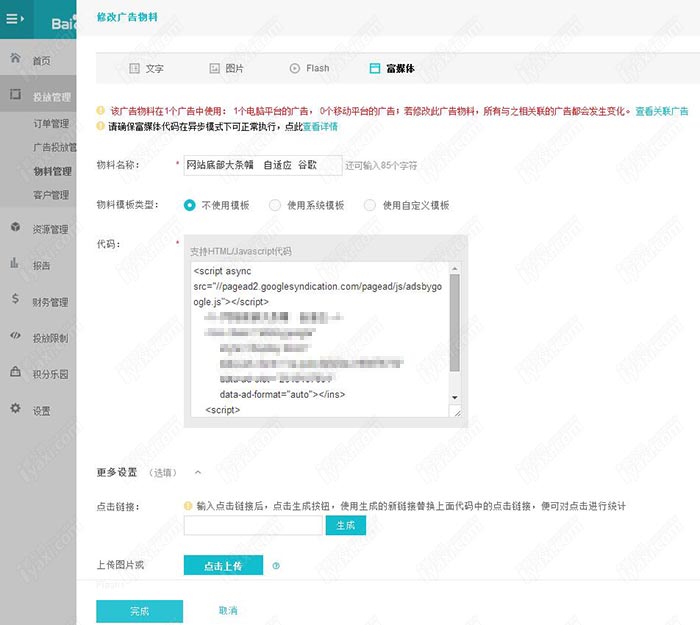Viewport: 700px width, 625px height.
Task: Click the code textarea vertical scrollbar
Action: (455, 320)
